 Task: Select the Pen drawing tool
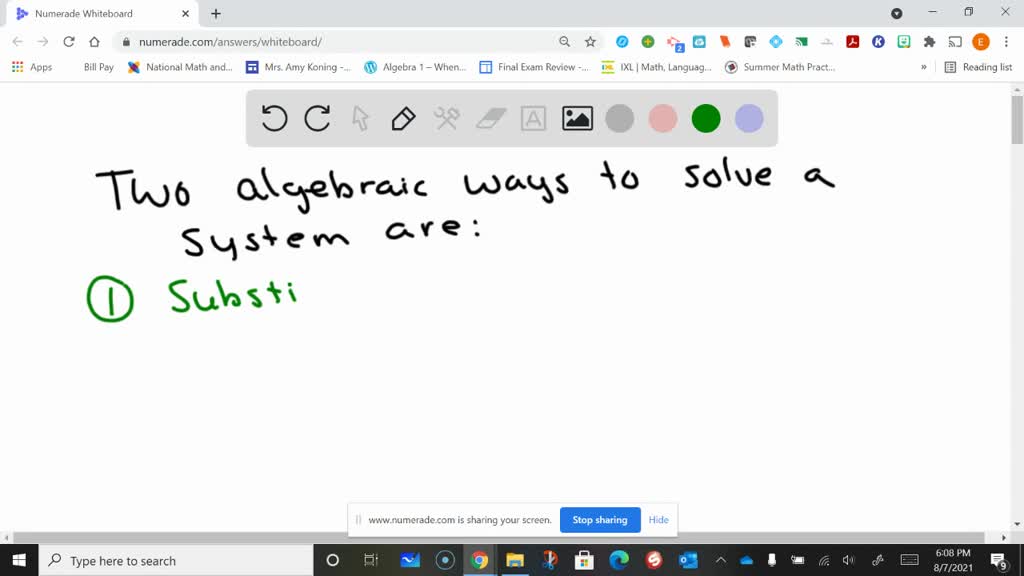pos(401,118)
